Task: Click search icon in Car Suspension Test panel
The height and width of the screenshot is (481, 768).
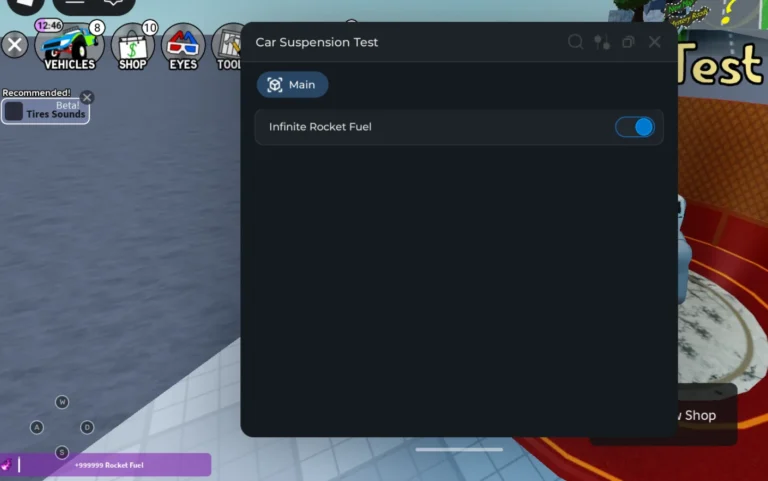Action: [x=576, y=42]
